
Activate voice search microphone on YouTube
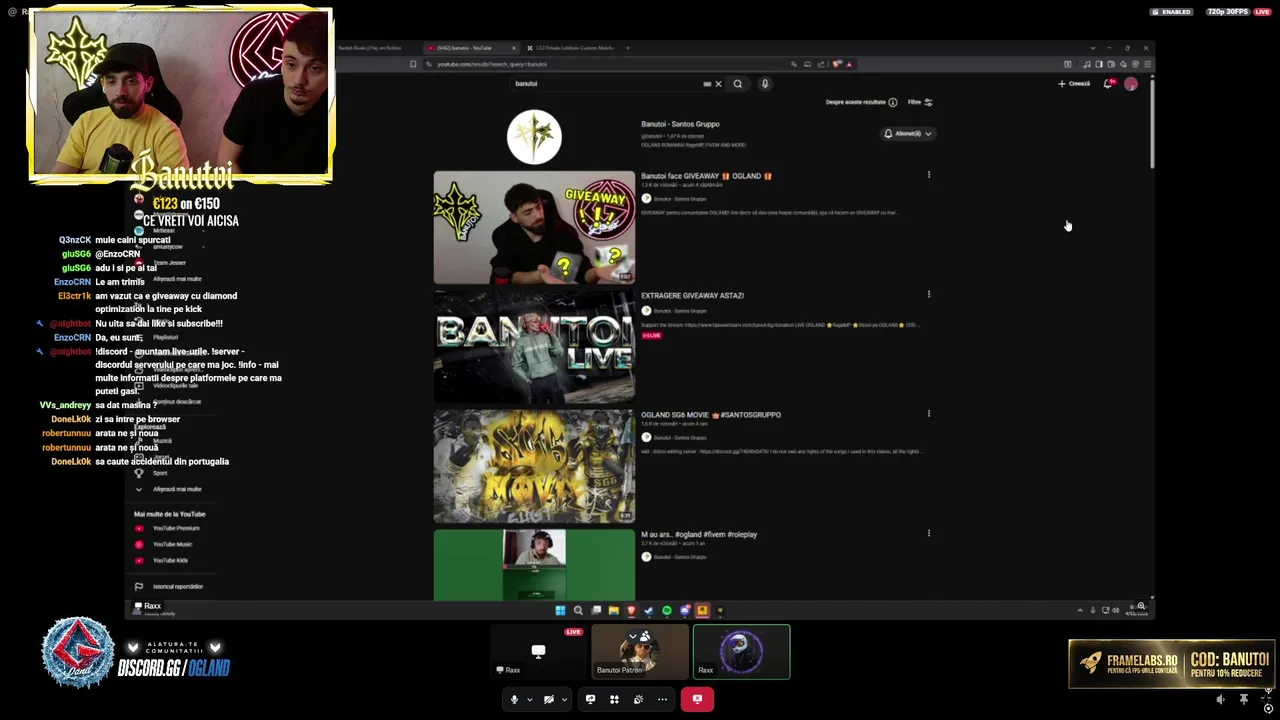pos(765,84)
